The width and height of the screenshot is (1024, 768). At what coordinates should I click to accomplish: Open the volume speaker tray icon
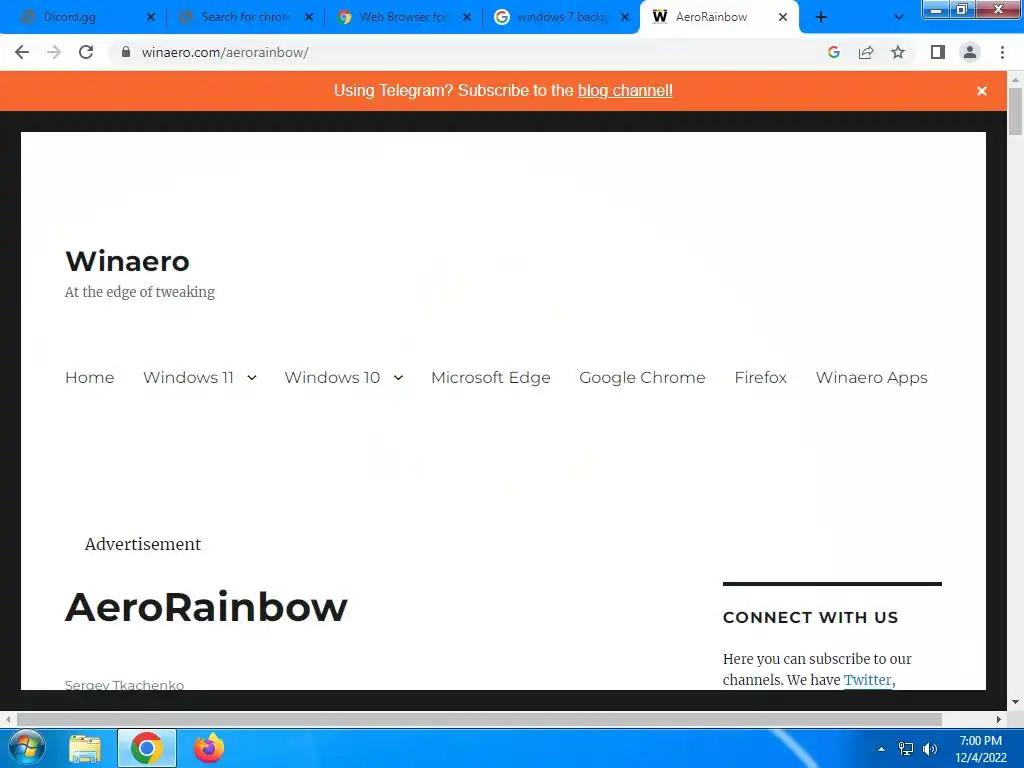click(930, 749)
